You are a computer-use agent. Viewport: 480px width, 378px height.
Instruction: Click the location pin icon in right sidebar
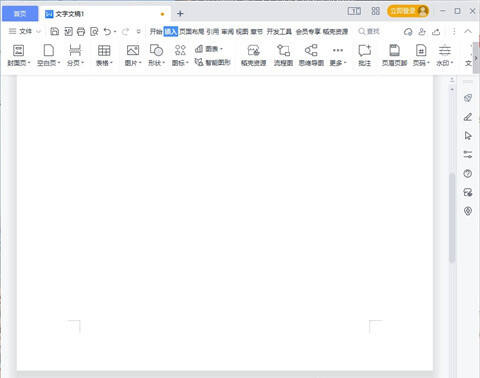click(x=468, y=211)
